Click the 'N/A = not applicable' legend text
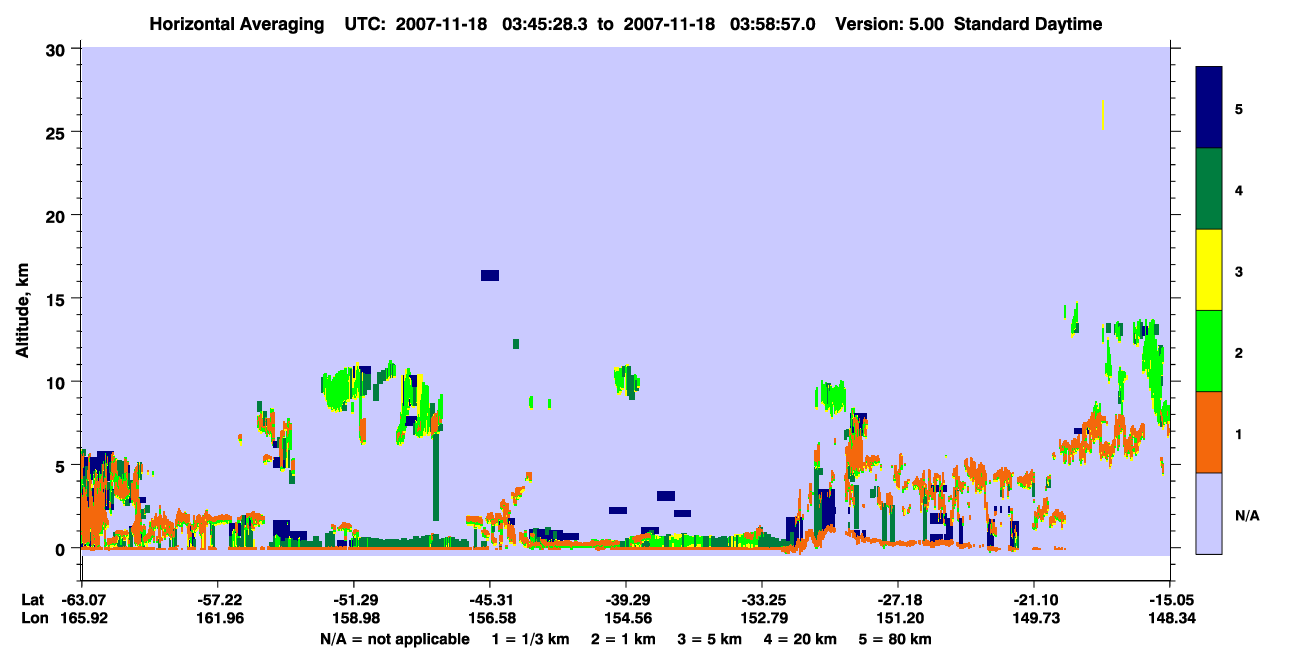This screenshot has width=1300, height=667. click(x=395, y=639)
